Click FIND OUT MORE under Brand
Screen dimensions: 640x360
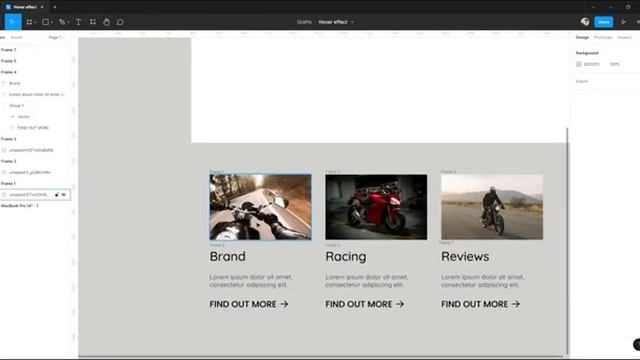tap(243, 304)
